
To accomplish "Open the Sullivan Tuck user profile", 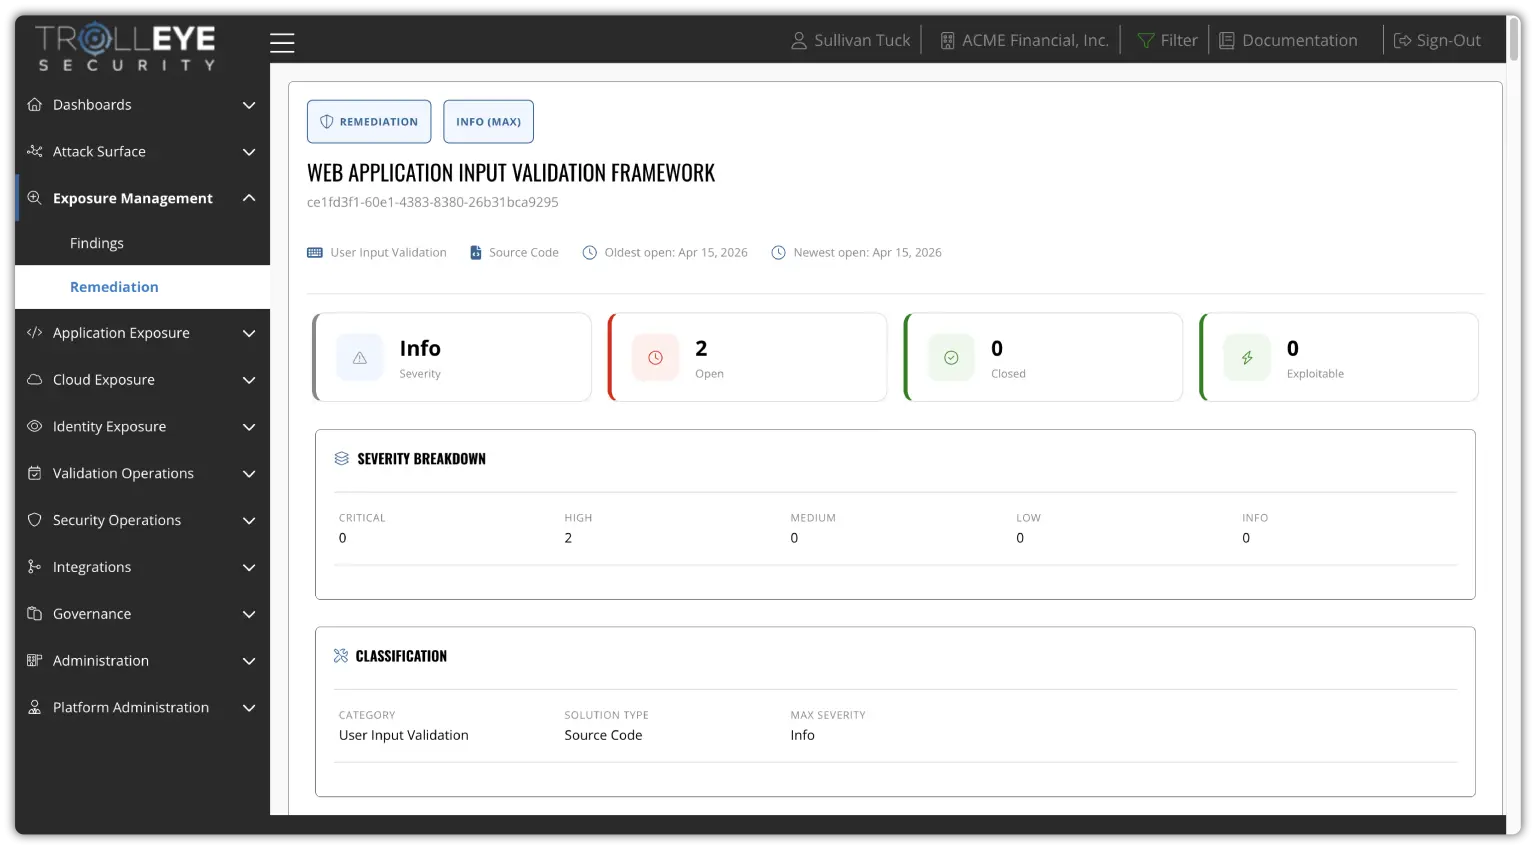I will [851, 40].
